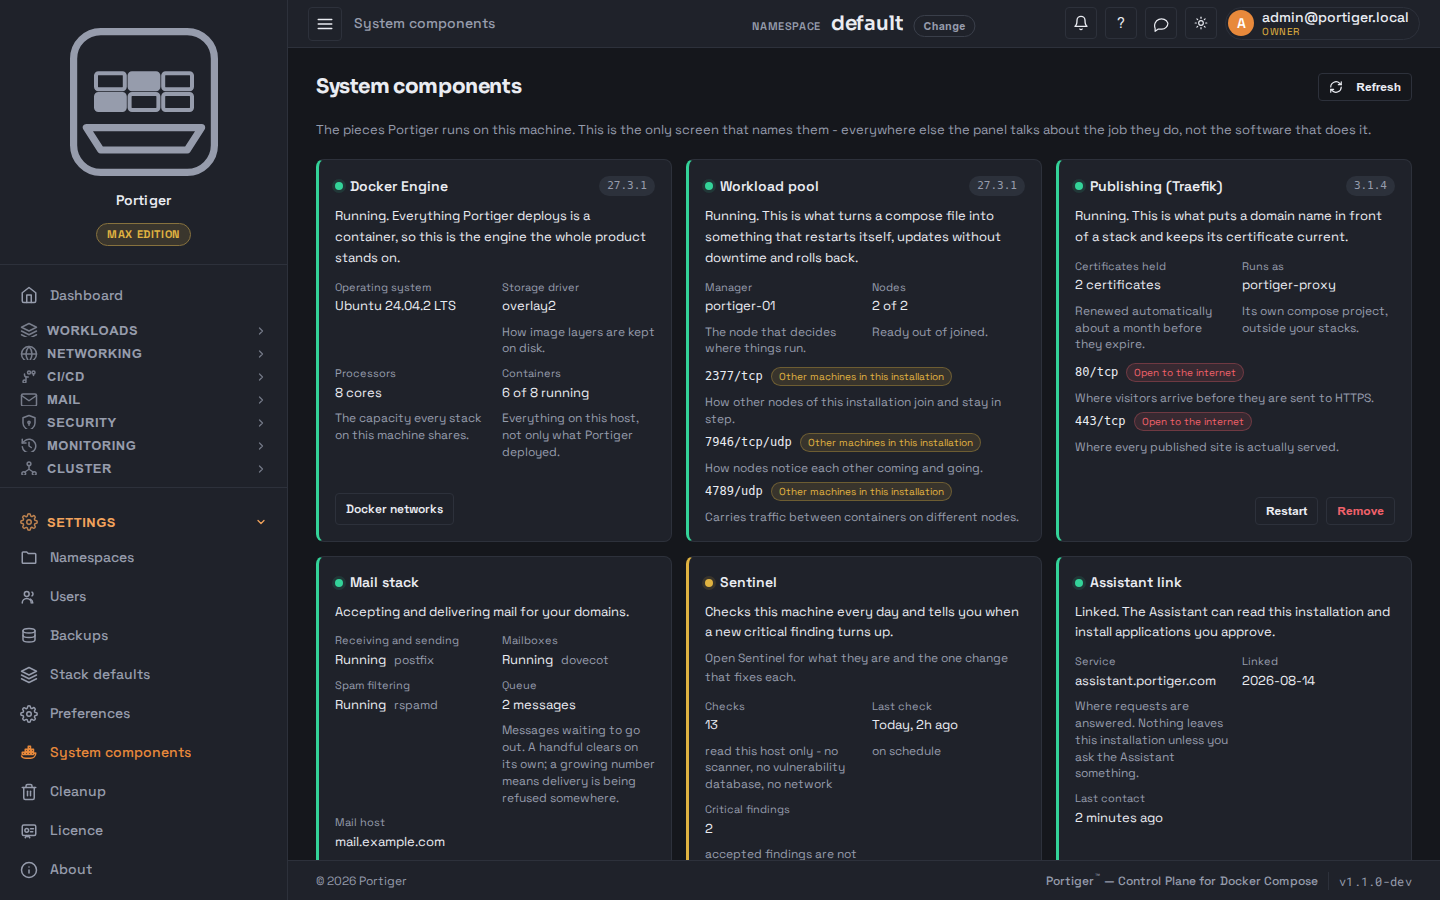Click the v1.1.0-dev version label

1375,881
